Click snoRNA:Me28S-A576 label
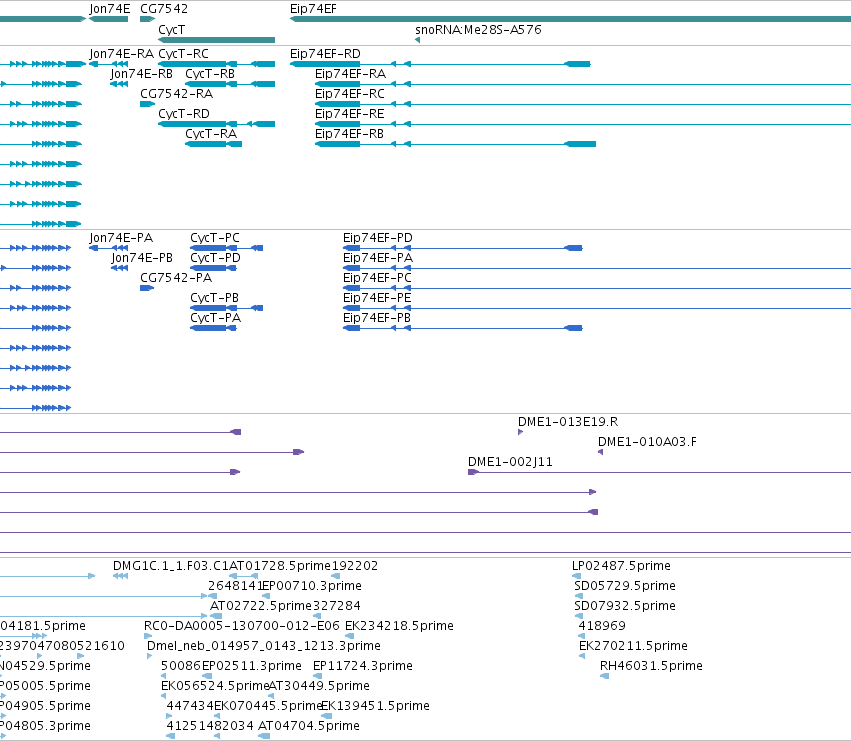 [478, 29]
